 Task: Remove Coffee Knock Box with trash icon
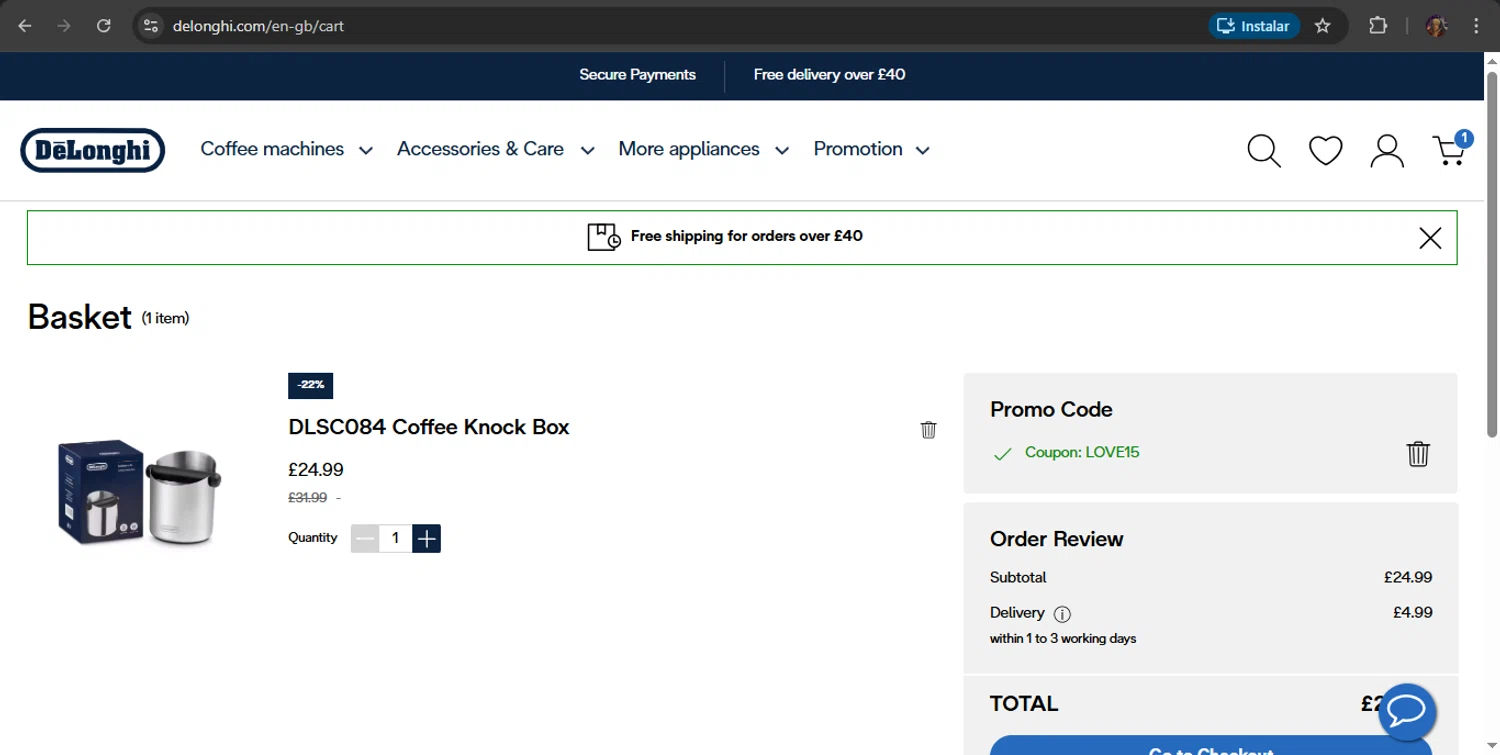tap(928, 429)
